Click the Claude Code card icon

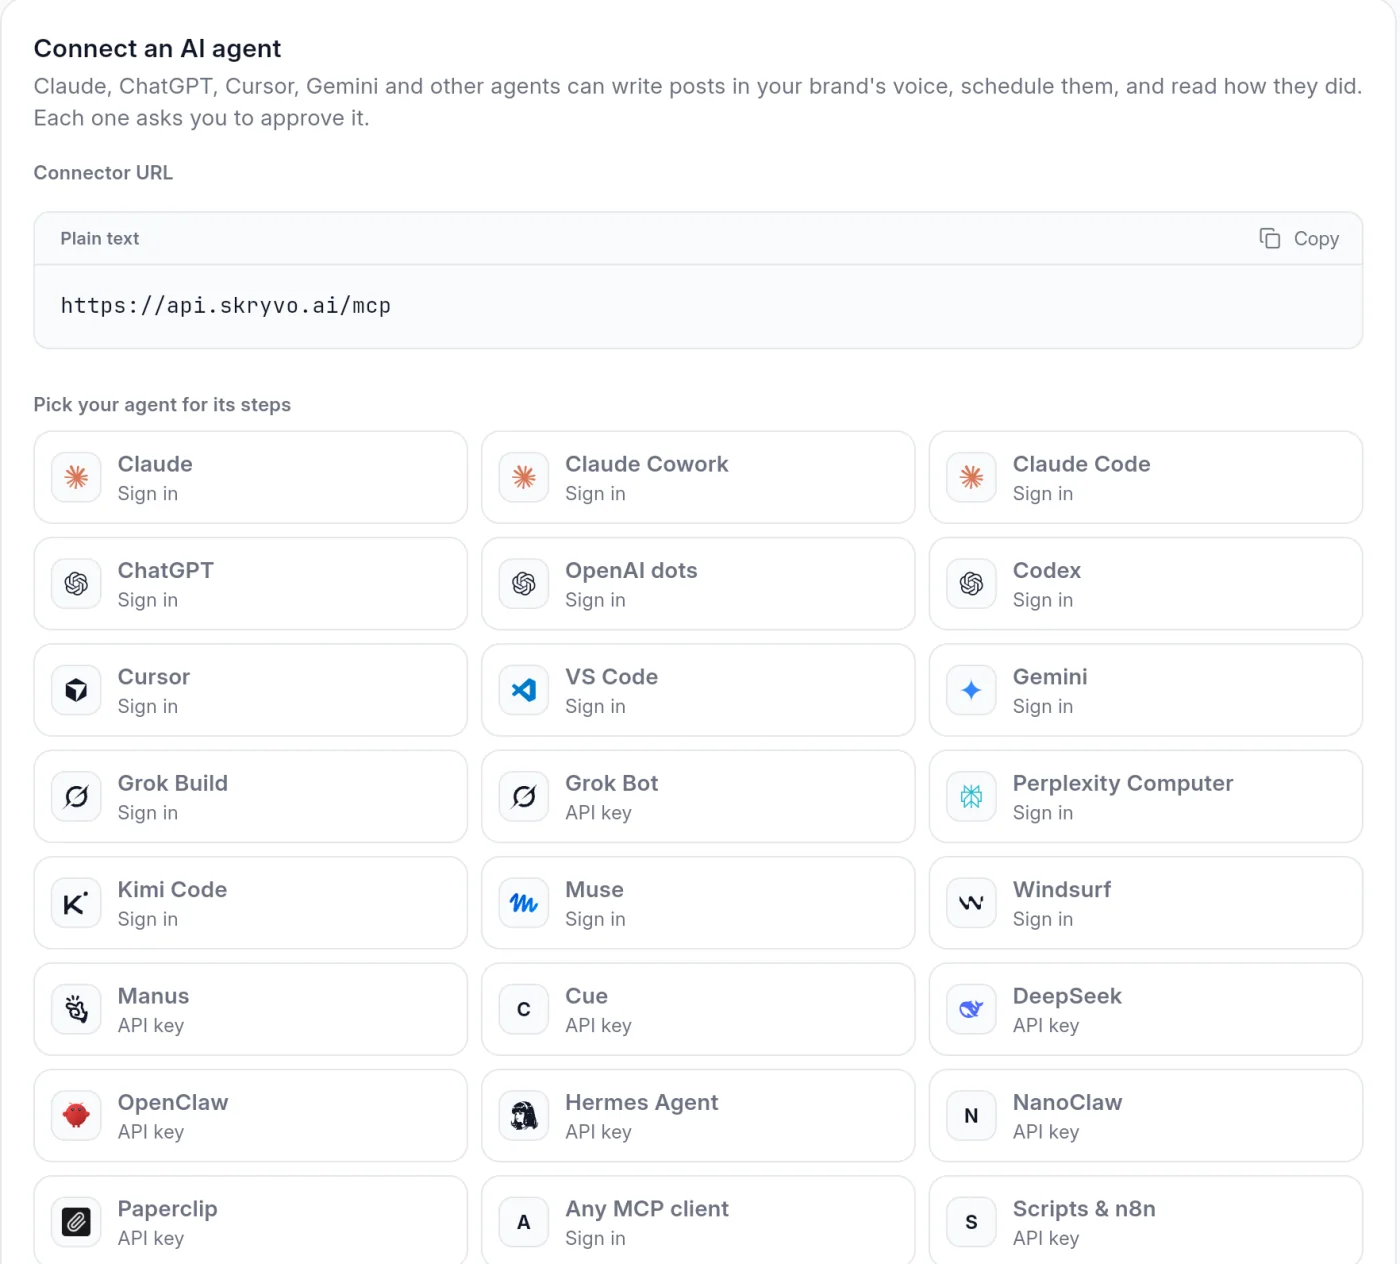click(x=971, y=478)
